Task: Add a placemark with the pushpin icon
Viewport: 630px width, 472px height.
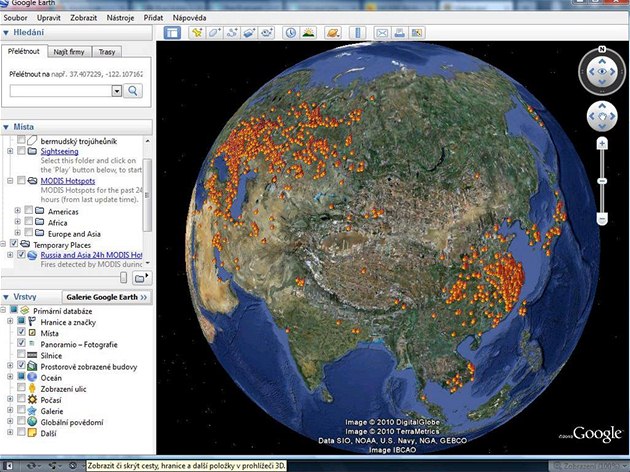Action: (x=196, y=33)
